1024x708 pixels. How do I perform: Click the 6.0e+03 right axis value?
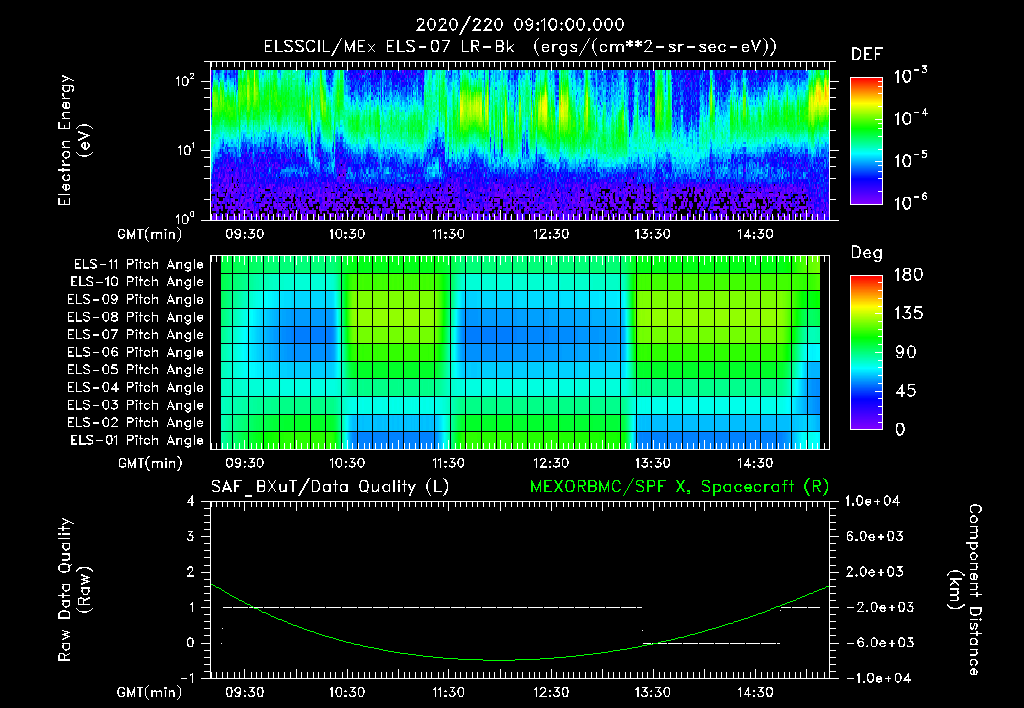point(875,536)
